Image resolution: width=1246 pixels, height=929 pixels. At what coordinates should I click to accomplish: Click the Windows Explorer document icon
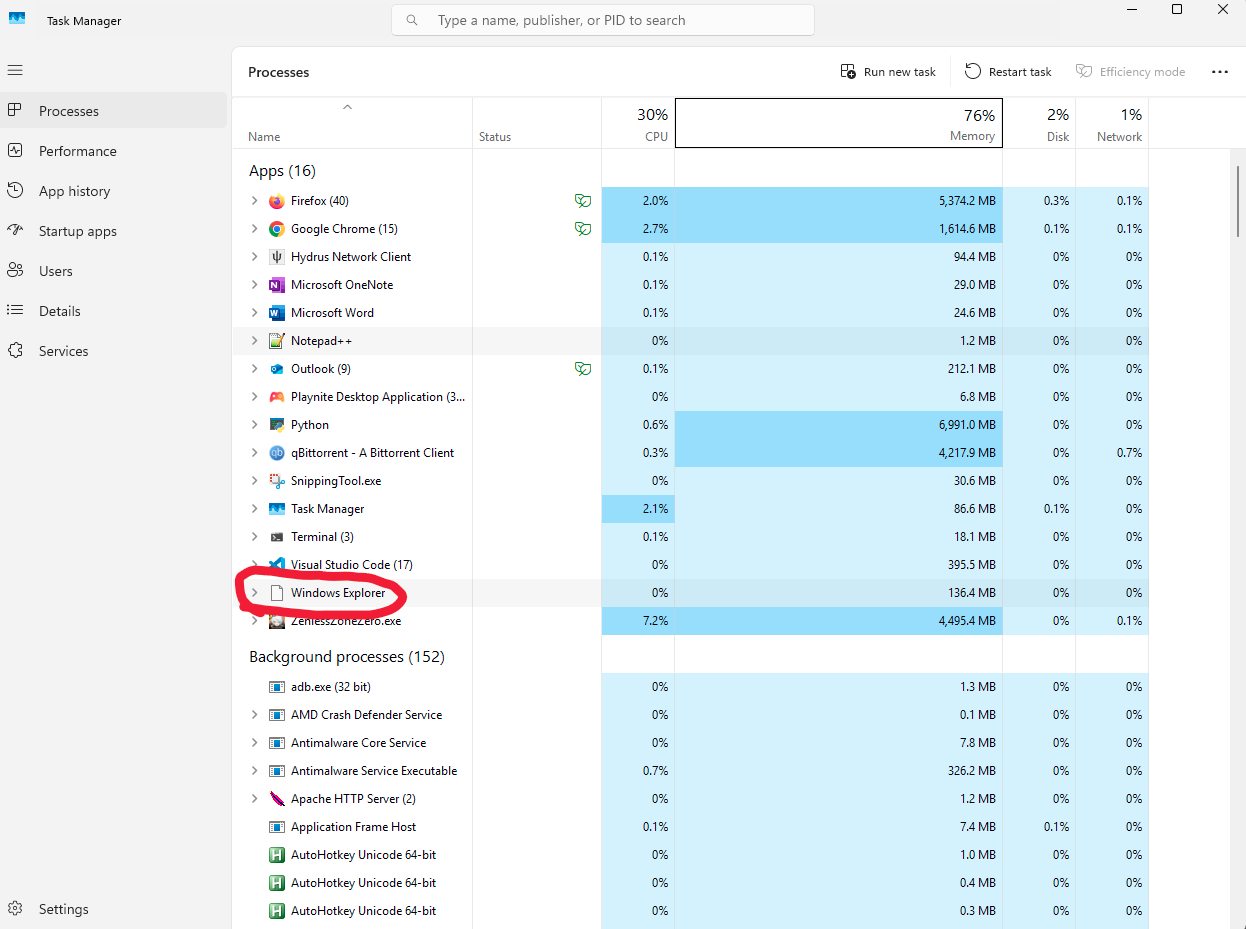[x=277, y=593]
